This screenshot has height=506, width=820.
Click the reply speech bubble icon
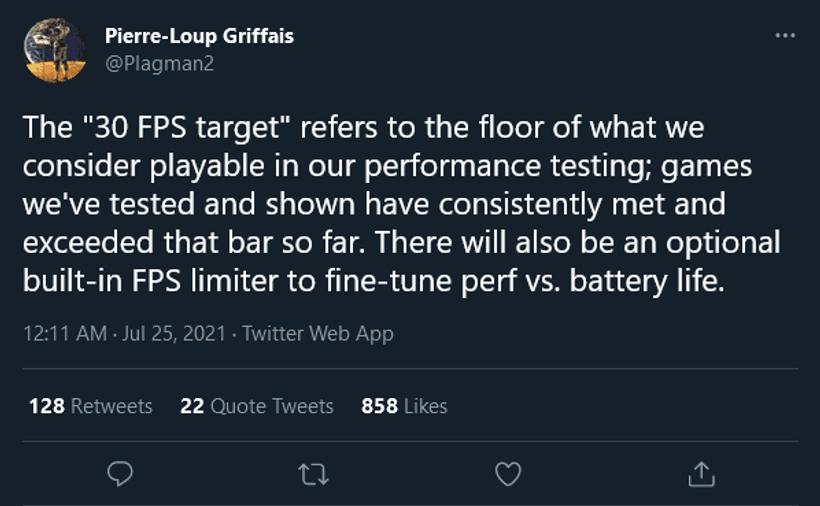pyautogui.click(x=120, y=474)
